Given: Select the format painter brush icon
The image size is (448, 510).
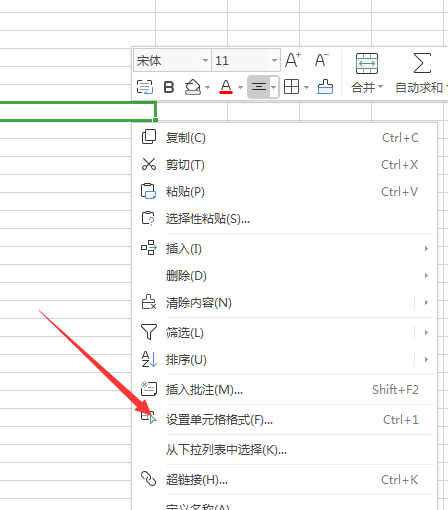Looking at the screenshot, I should click(325, 87).
